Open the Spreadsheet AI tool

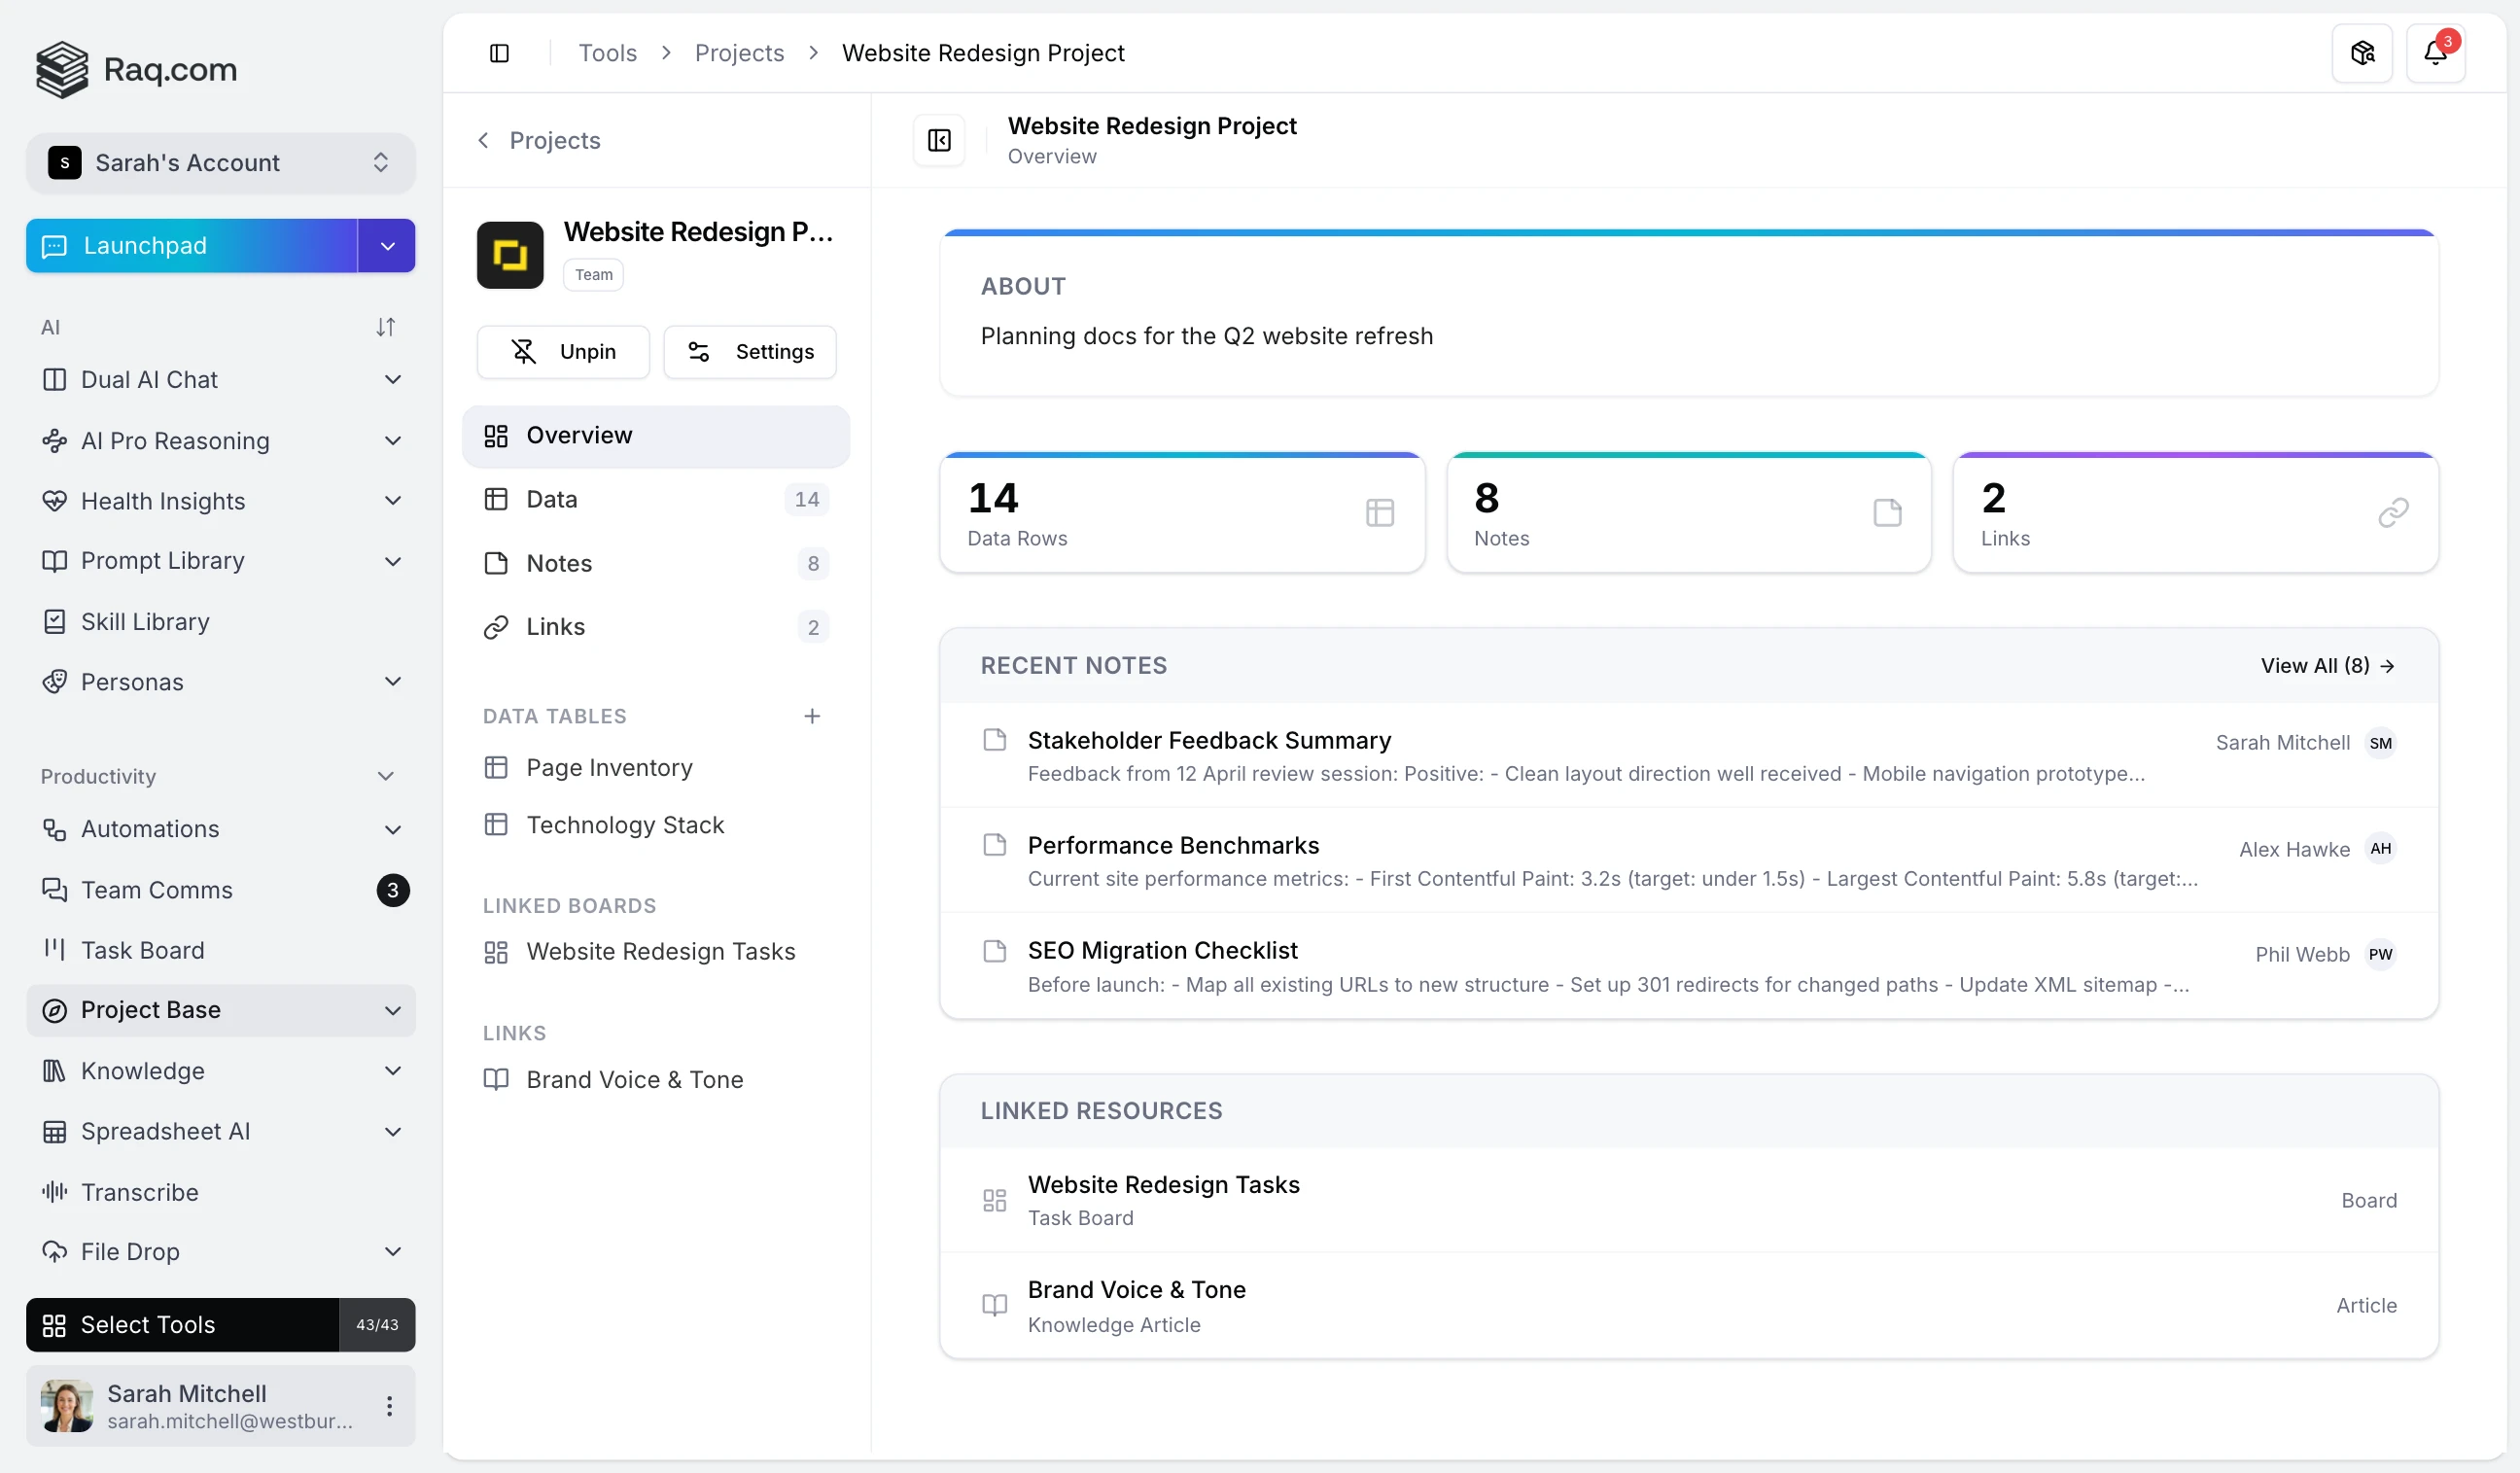coord(165,1131)
